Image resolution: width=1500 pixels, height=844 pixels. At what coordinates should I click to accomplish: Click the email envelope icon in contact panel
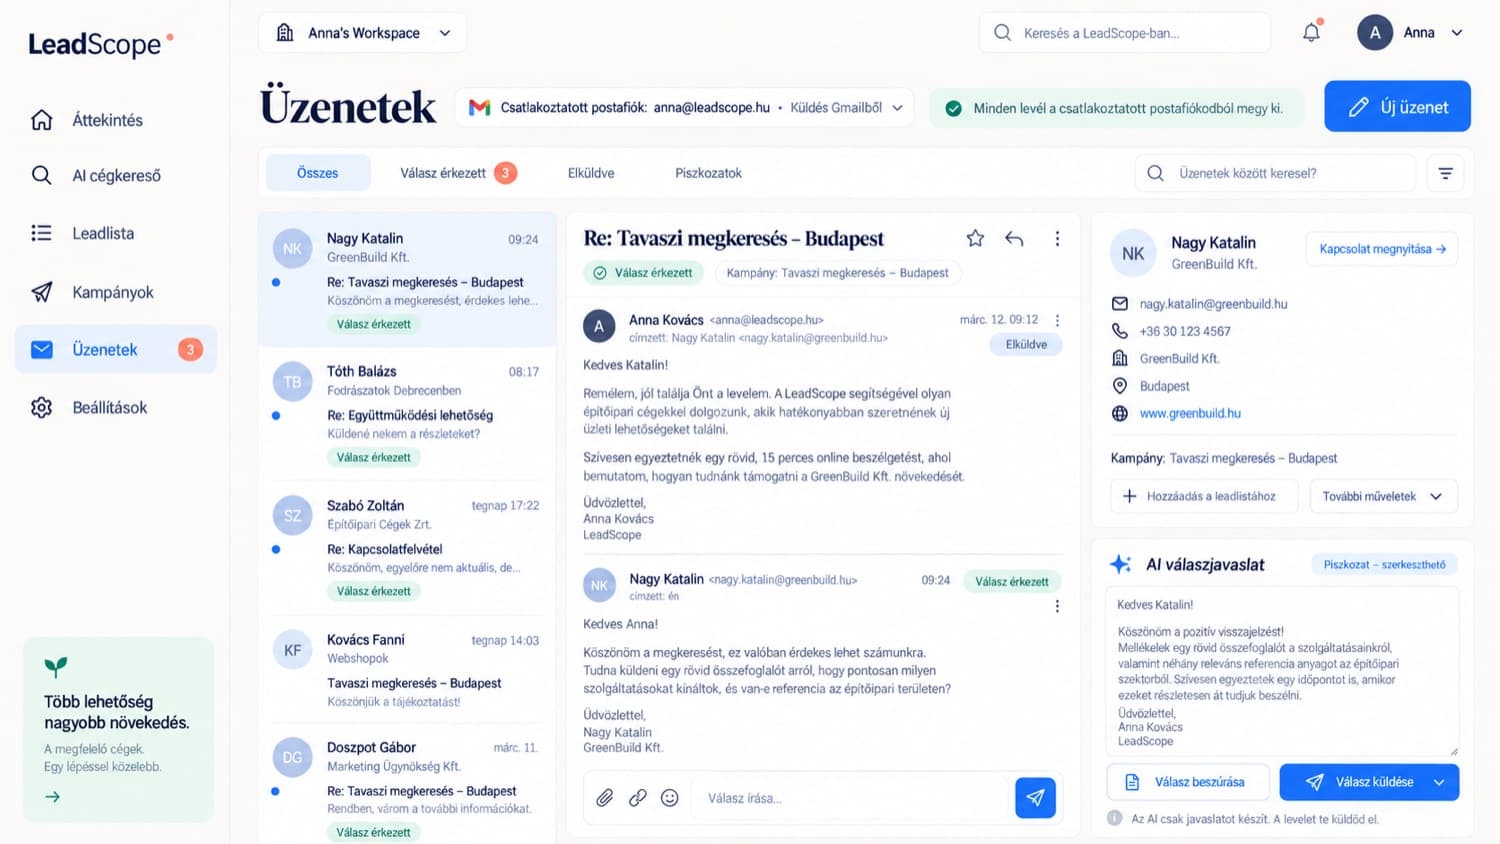click(1120, 304)
